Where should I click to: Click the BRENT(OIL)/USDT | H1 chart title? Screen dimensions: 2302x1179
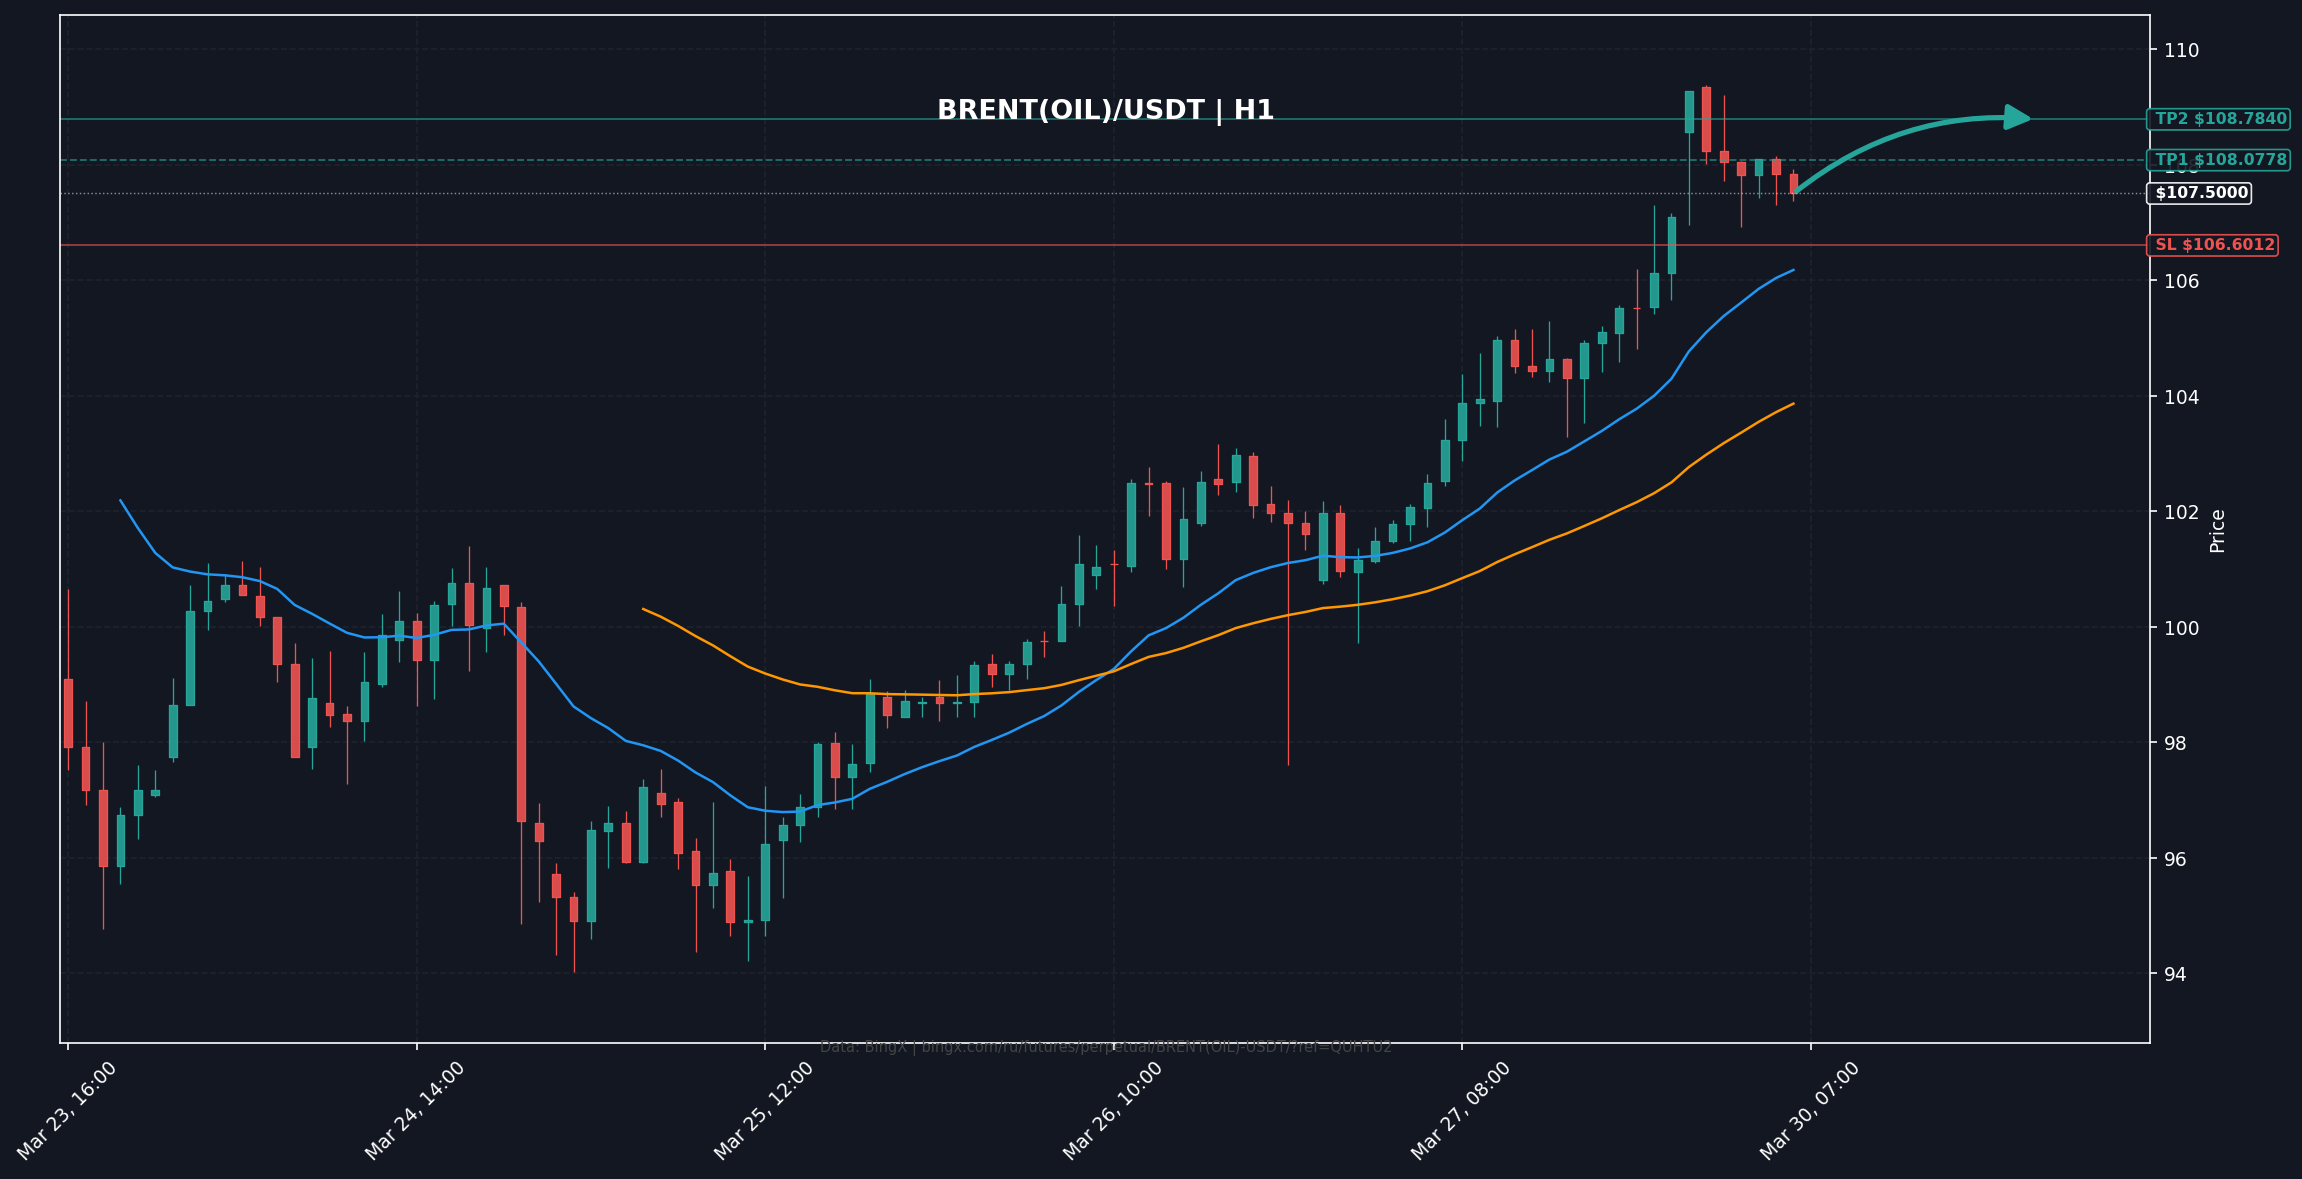pos(1105,111)
